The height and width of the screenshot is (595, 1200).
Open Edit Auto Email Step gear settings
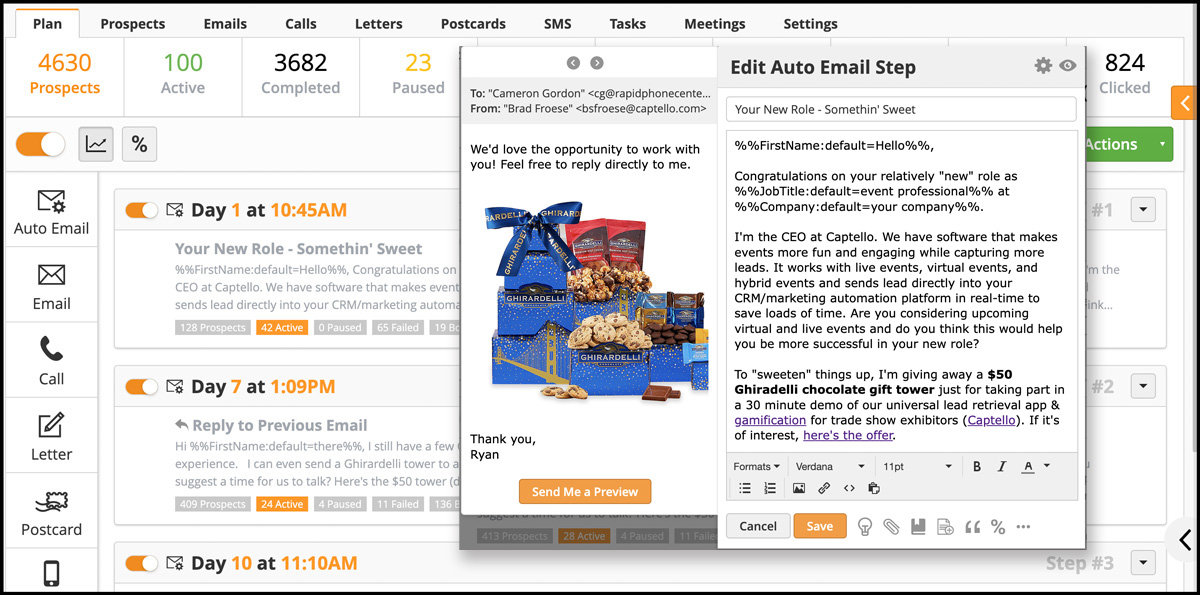pyautogui.click(x=1043, y=66)
